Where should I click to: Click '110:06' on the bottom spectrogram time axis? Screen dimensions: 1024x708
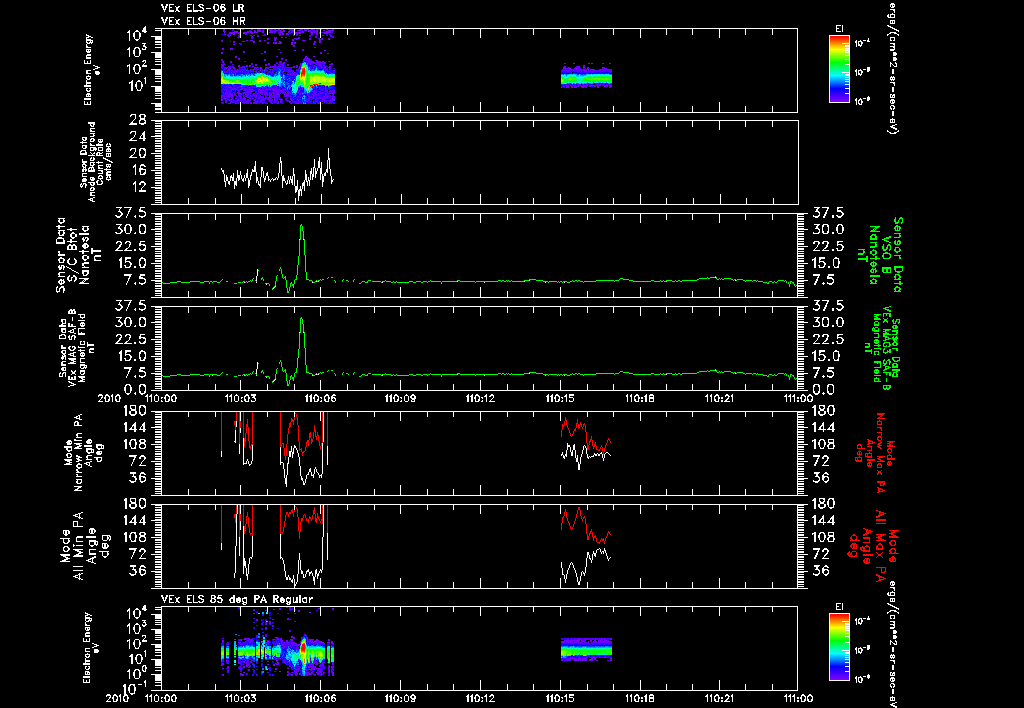pyautogui.click(x=321, y=698)
